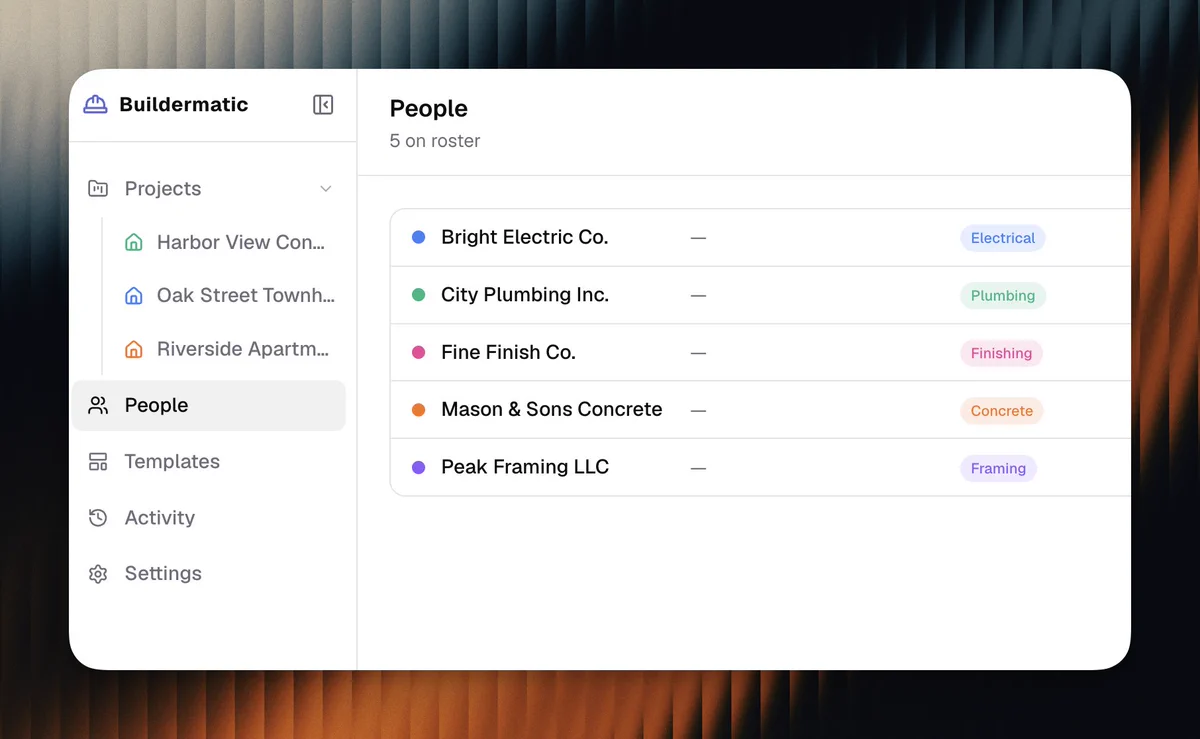The image size is (1200, 739).
Task: Open City Plumbing Inc. roster entry
Action: (761, 295)
